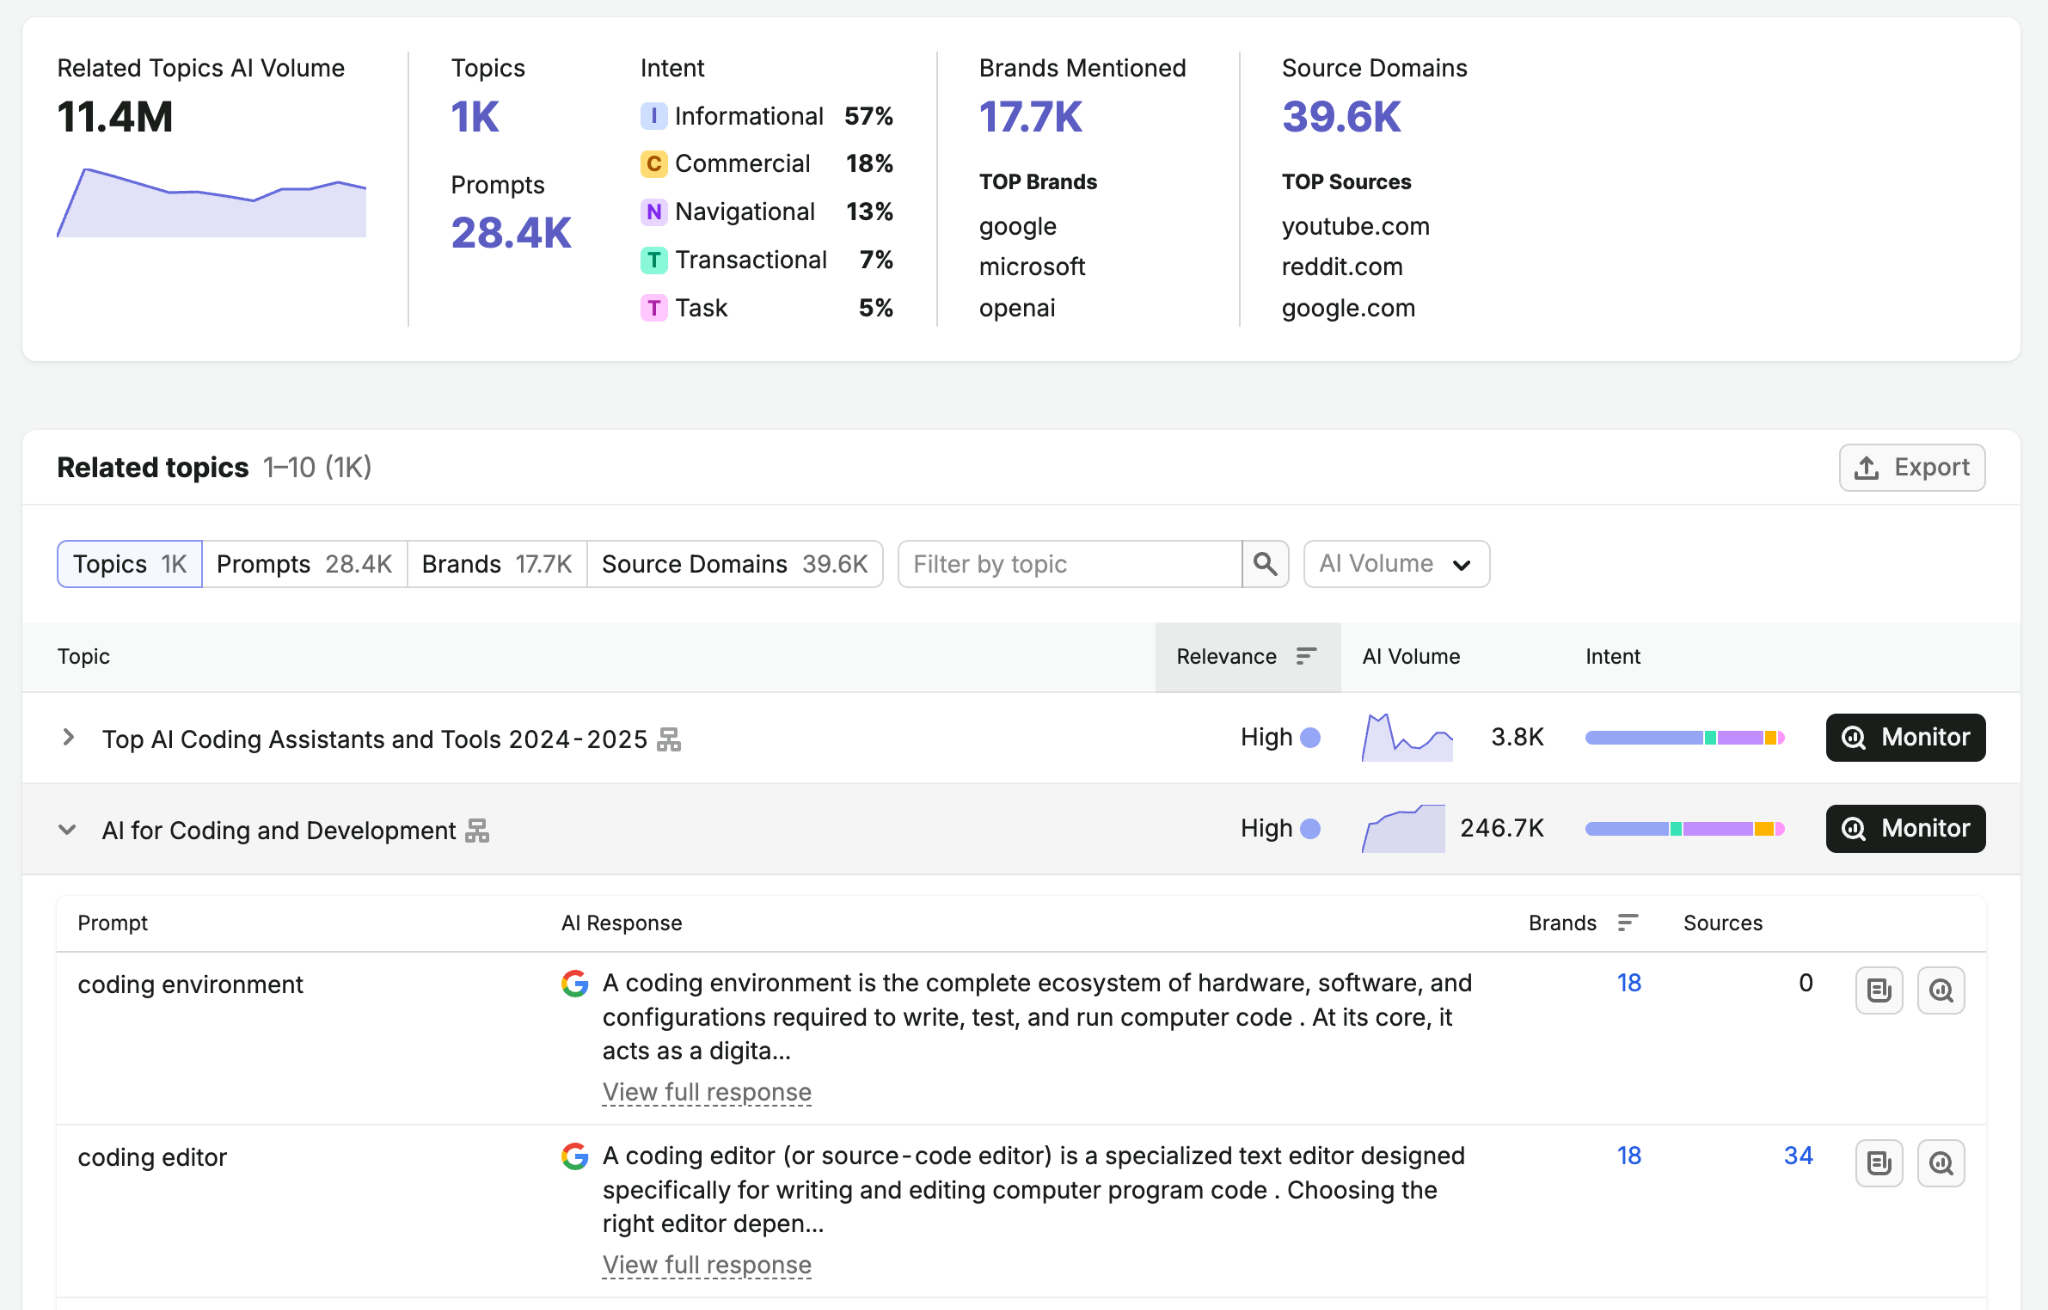Click the analyze icon for coding editor
Image resolution: width=2048 pixels, height=1310 pixels.
pos(1941,1163)
